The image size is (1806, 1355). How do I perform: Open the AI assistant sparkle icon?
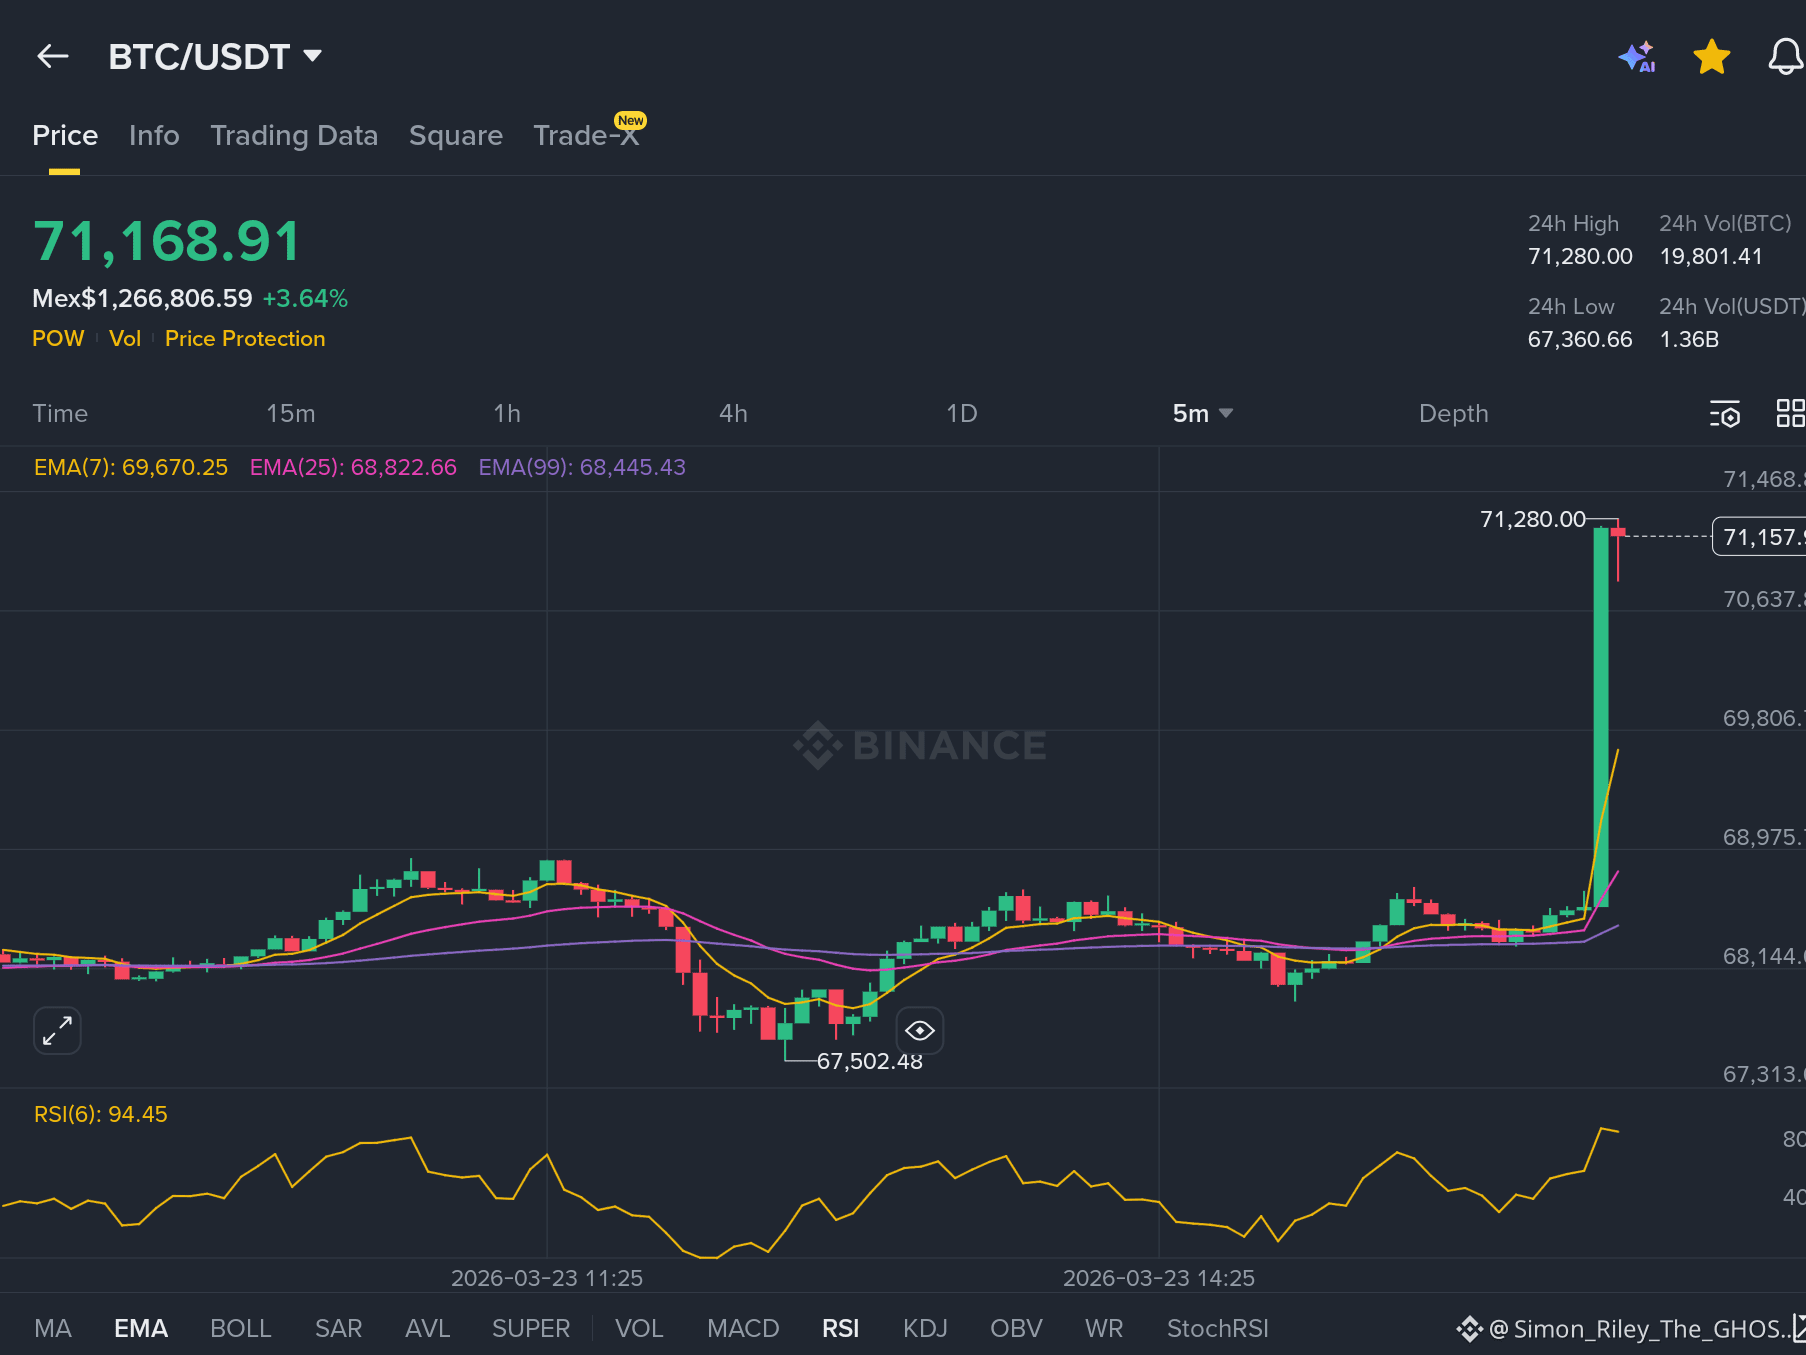pyautogui.click(x=1637, y=57)
